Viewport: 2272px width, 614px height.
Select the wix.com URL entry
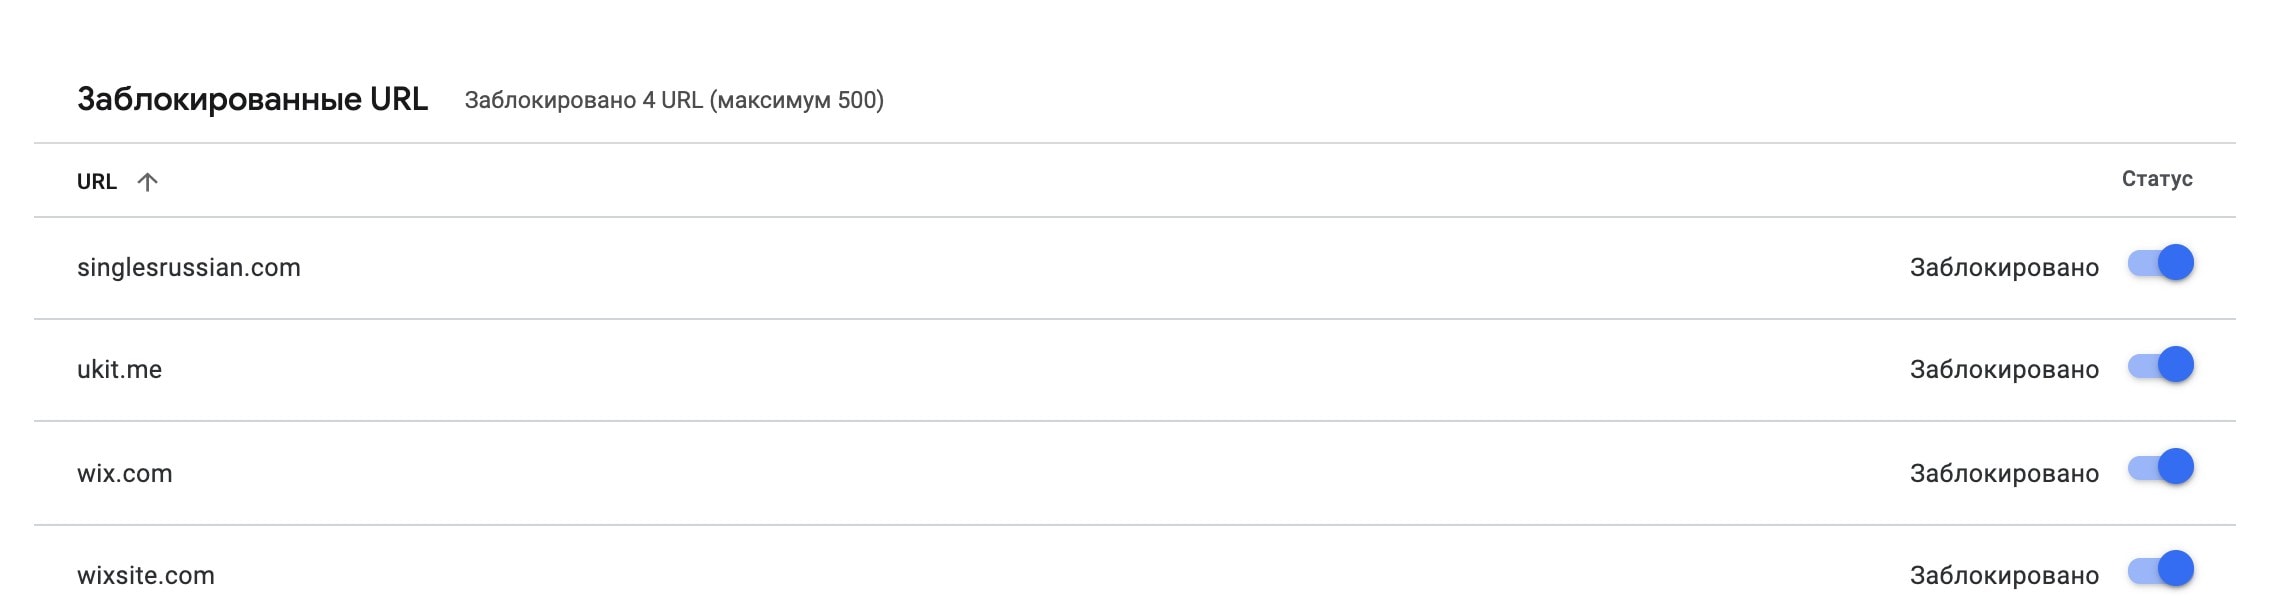tap(125, 474)
